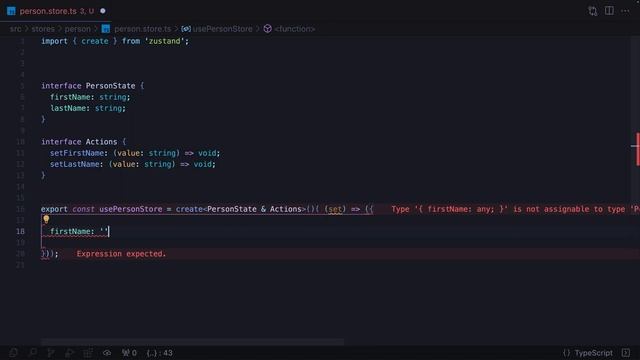Click firstName on line 18
This screenshot has width=640, height=360.
coord(70,231)
